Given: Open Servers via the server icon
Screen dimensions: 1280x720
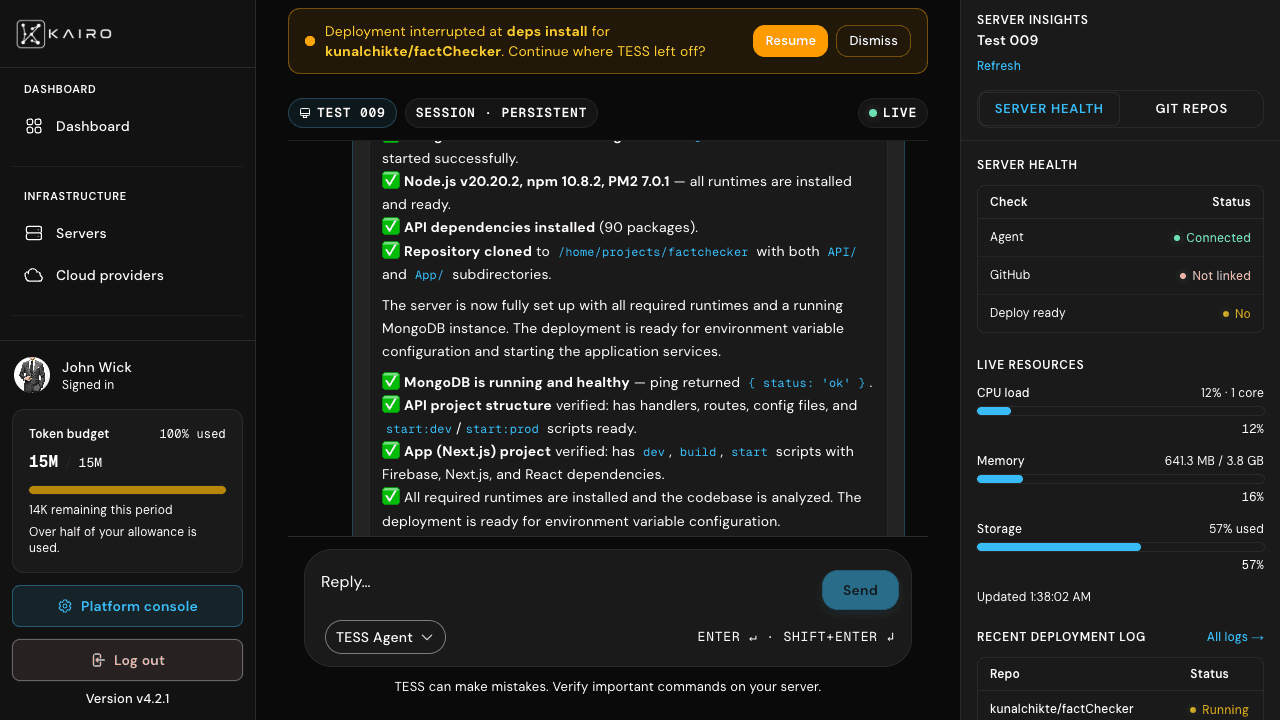Looking at the screenshot, I should pyautogui.click(x=34, y=233).
